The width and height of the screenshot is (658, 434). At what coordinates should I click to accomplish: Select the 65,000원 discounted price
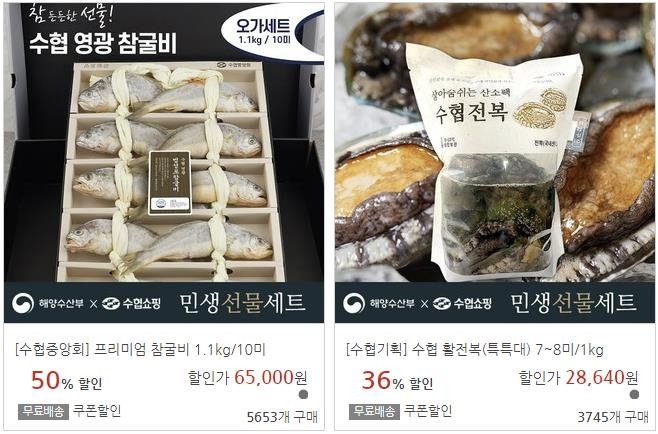[271, 377]
